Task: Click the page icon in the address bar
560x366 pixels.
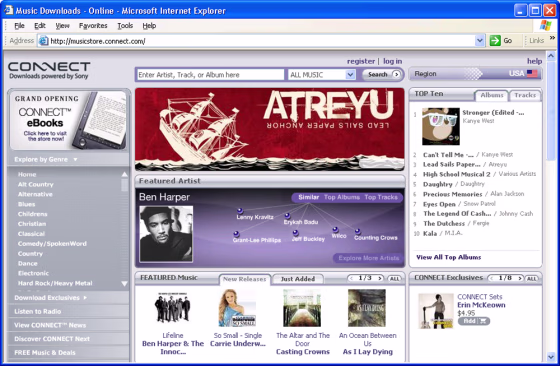Action: tap(43, 41)
